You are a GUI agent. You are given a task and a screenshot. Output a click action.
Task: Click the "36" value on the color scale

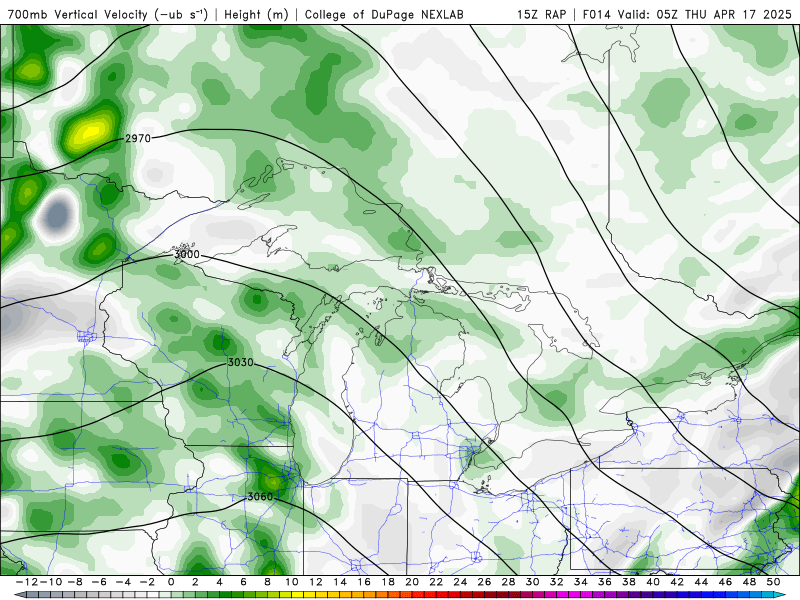click(605, 582)
